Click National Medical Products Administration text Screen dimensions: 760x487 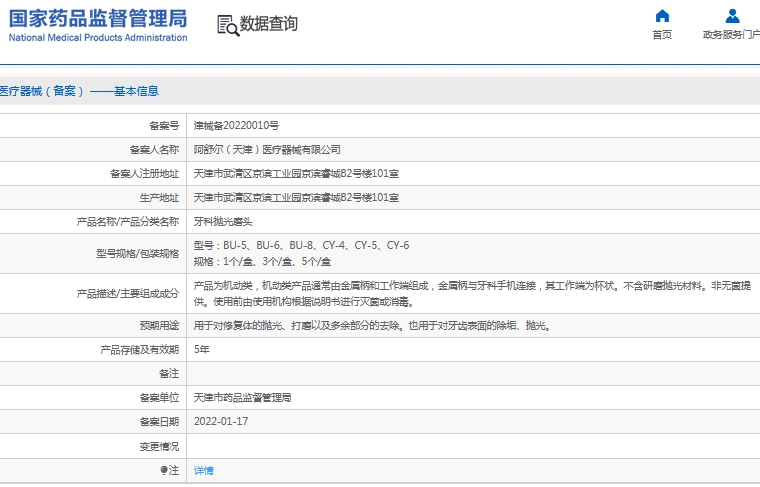click(x=98, y=38)
